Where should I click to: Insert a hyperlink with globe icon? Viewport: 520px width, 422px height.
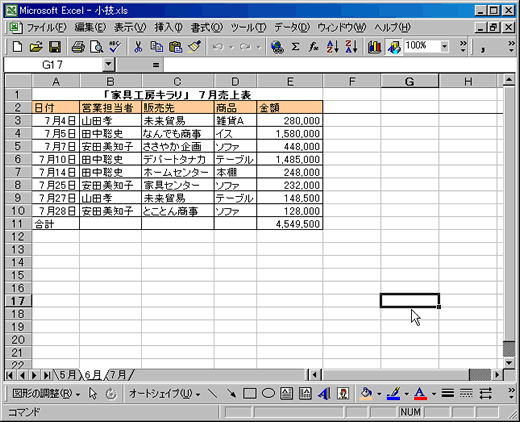coord(277,47)
